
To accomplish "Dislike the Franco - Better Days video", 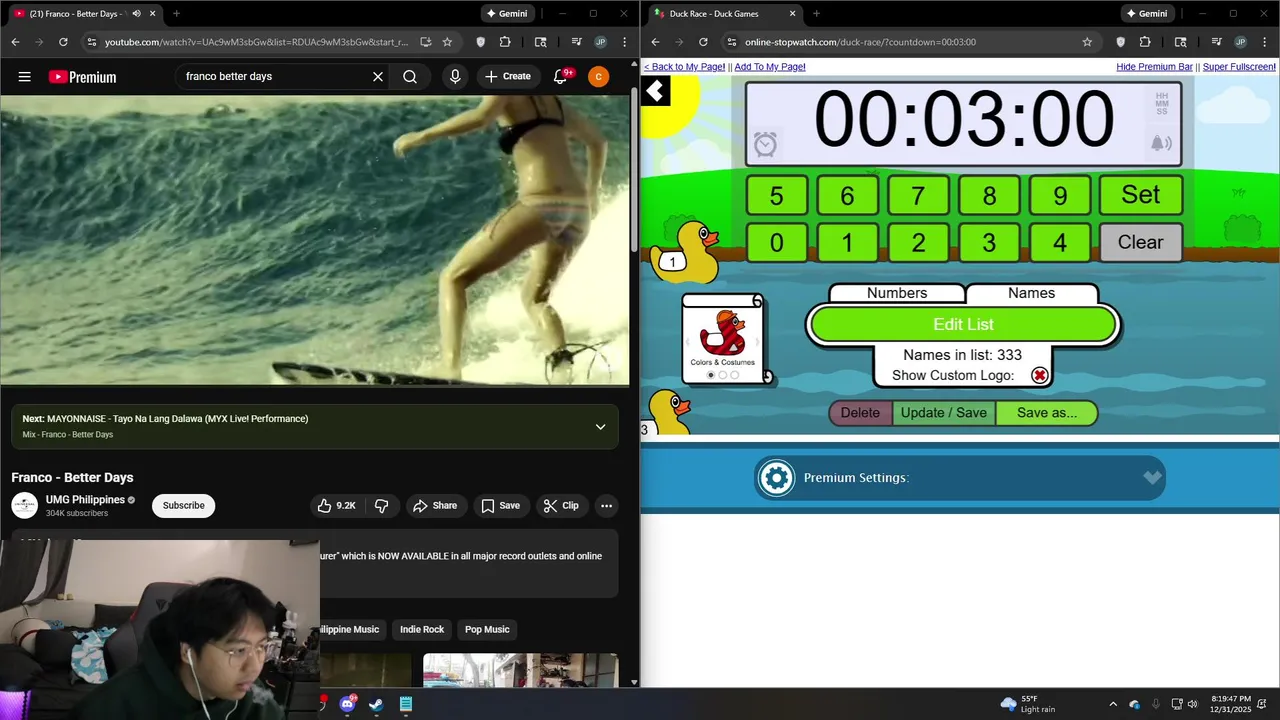I will click(381, 506).
